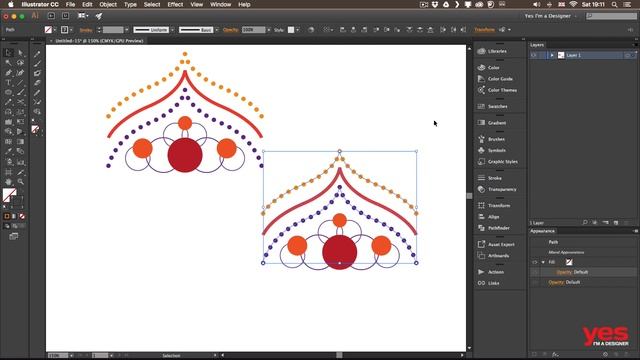Click the GPU performance rocket icon

pos(99,16)
